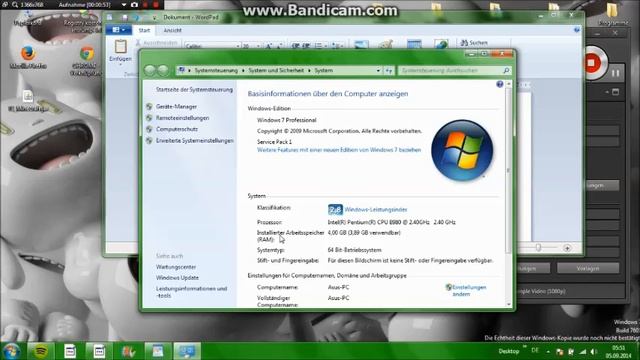Open Wartungscenter link
The height and width of the screenshot is (360, 640).
176,267
